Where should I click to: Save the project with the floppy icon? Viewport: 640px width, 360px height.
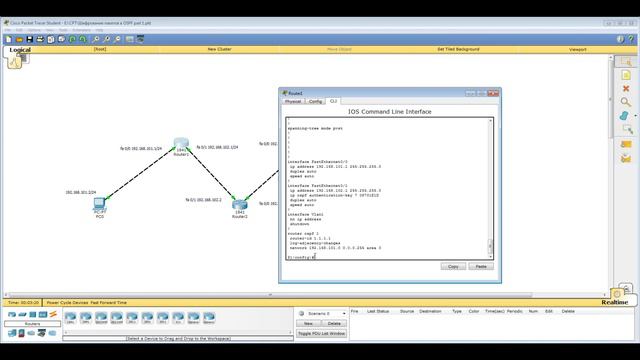tap(29, 39)
